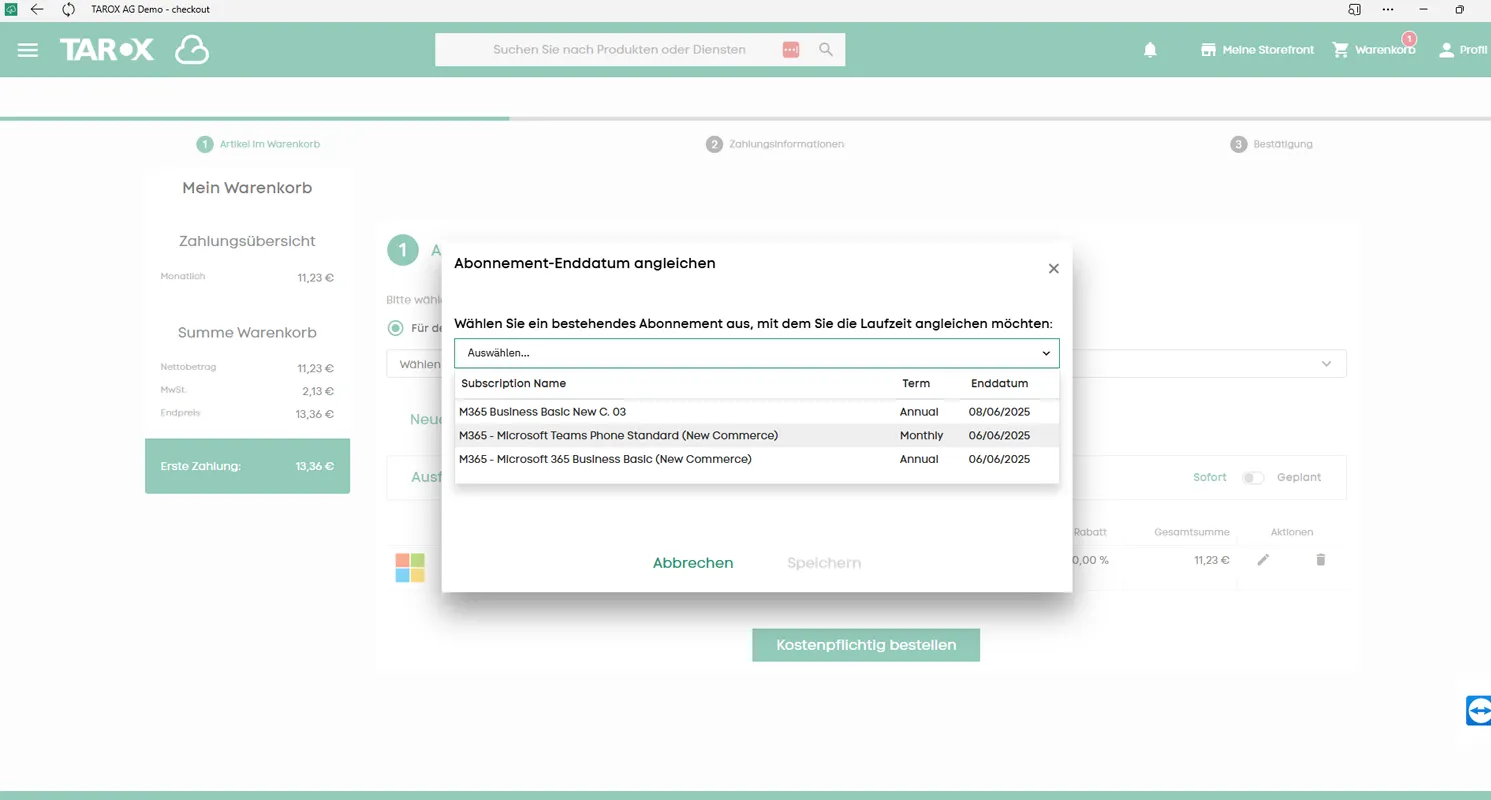Open the Warenkorb cart
This screenshot has width=1491, height=800.
tap(1374, 50)
